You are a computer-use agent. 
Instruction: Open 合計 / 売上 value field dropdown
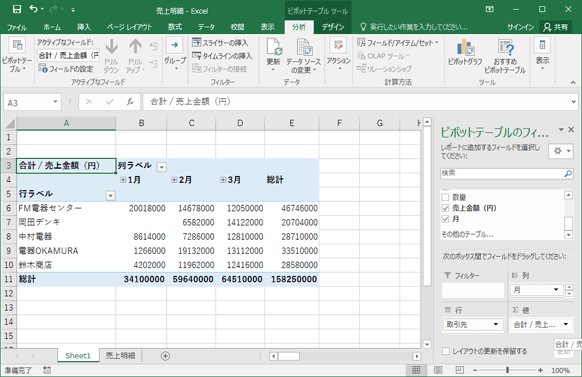tap(566, 324)
